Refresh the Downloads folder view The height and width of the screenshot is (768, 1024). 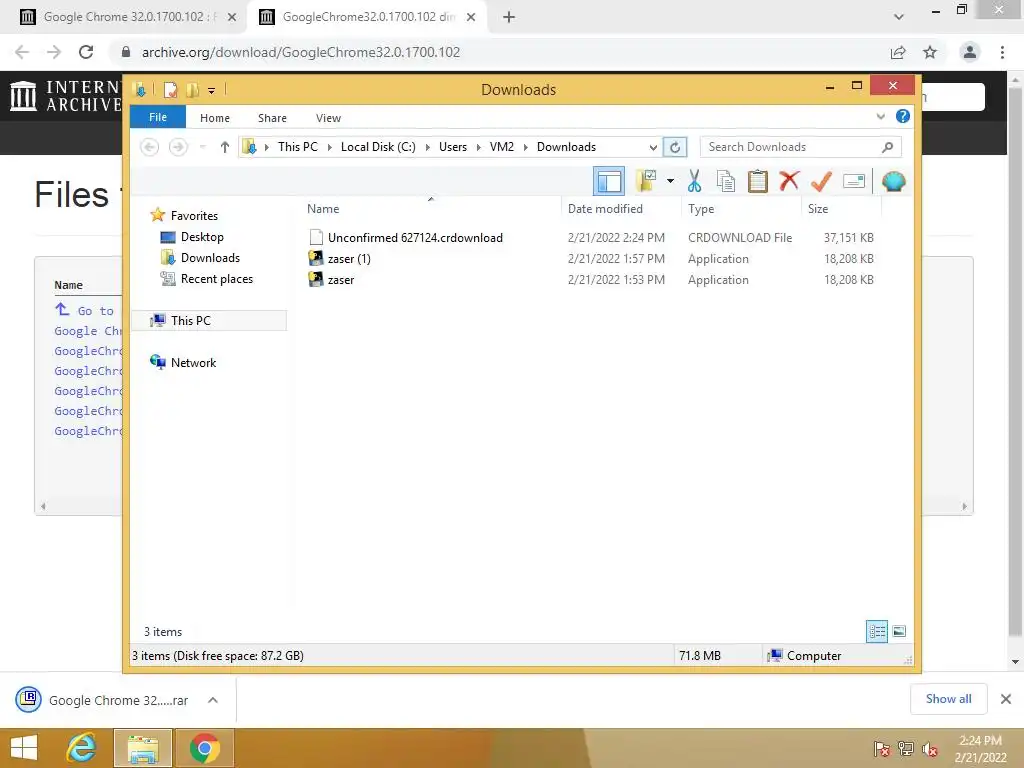[675, 147]
